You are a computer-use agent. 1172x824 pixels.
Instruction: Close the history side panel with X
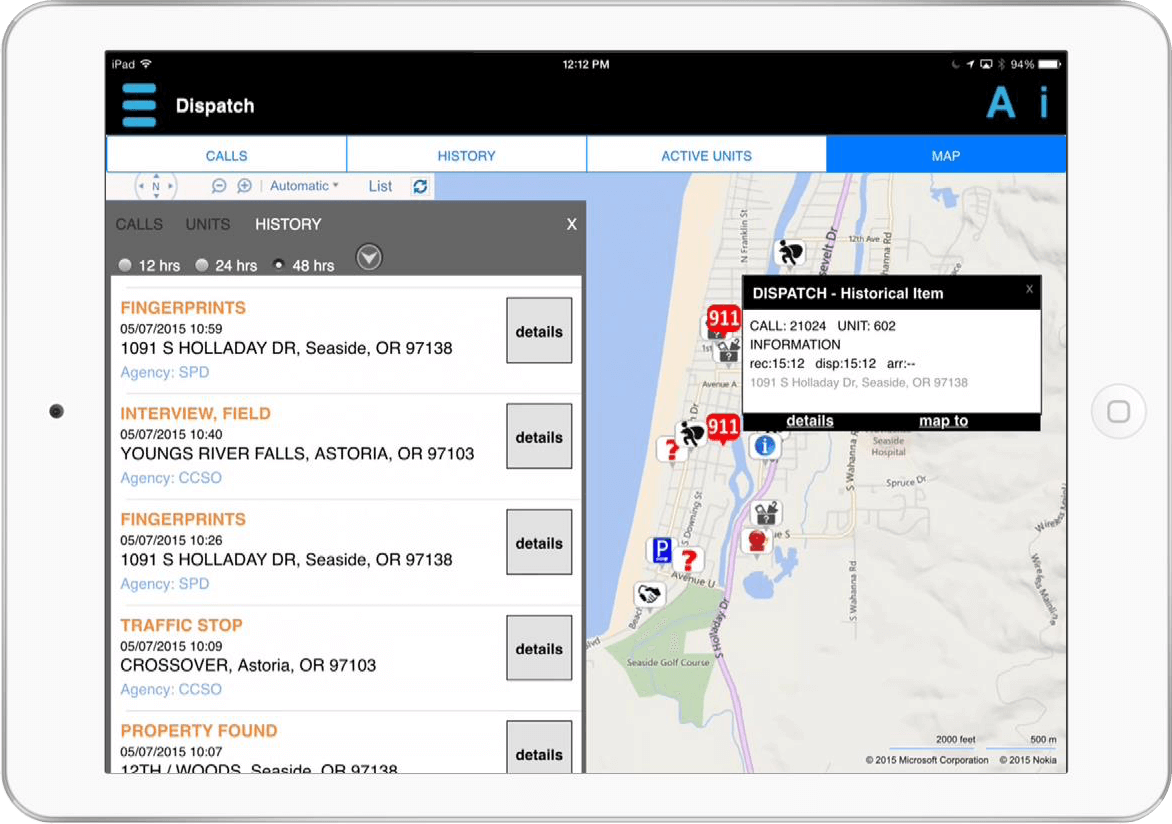pyautogui.click(x=571, y=224)
